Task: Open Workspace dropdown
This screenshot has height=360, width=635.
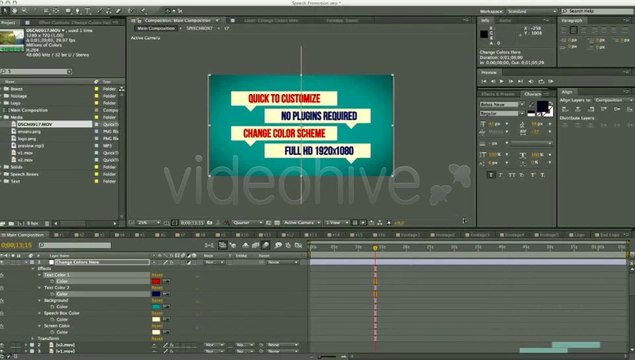Action: [x=532, y=11]
